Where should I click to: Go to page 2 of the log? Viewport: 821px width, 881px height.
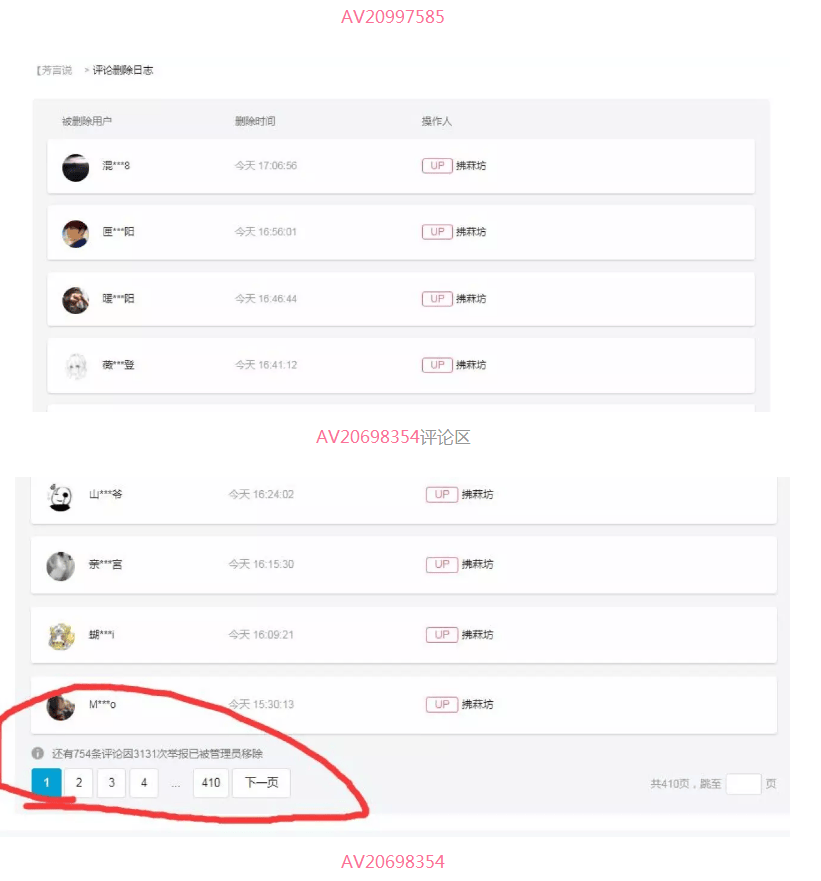[x=79, y=783]
